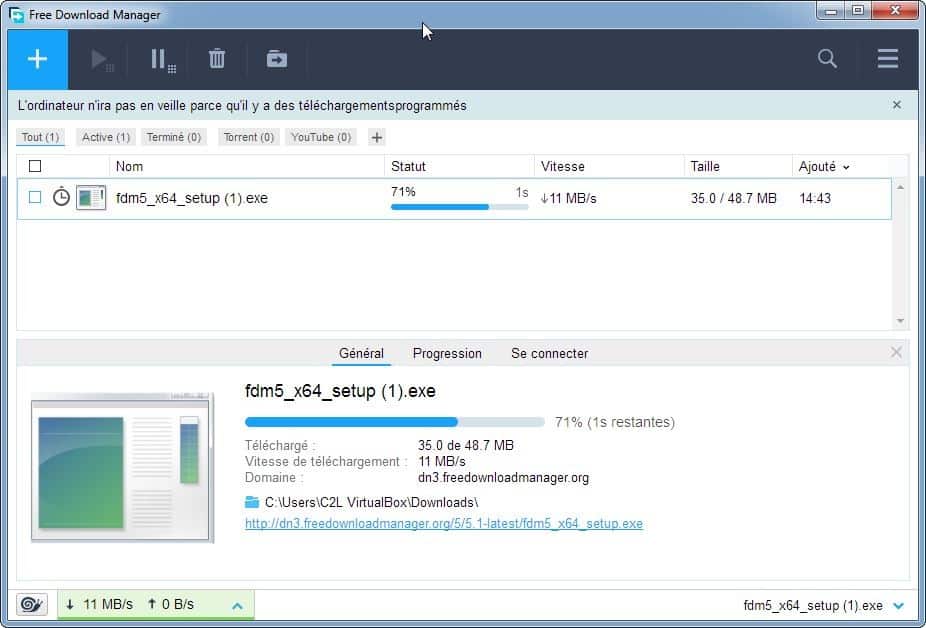Viewport: 926px width, 628px height.
Task: Delete the download using trash icon
Action: [x=217, y=58]
